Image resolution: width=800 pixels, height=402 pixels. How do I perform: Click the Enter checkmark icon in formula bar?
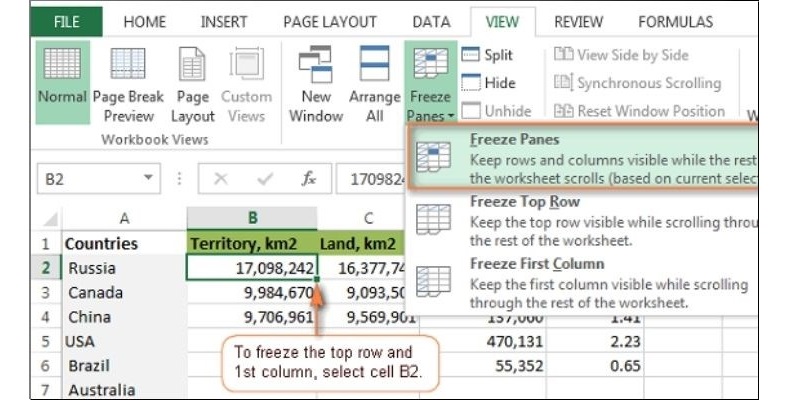(x=265, y=179)
